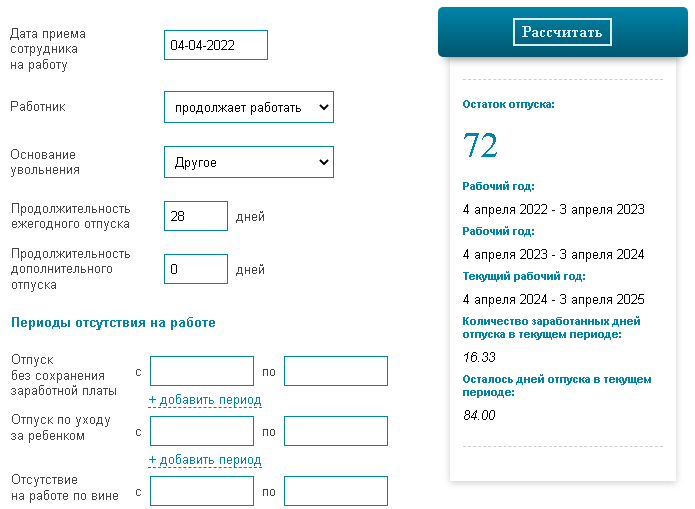Focus the 'Отсутствие на работе по вине' end field
695x509 pixels.
[336, 491]
